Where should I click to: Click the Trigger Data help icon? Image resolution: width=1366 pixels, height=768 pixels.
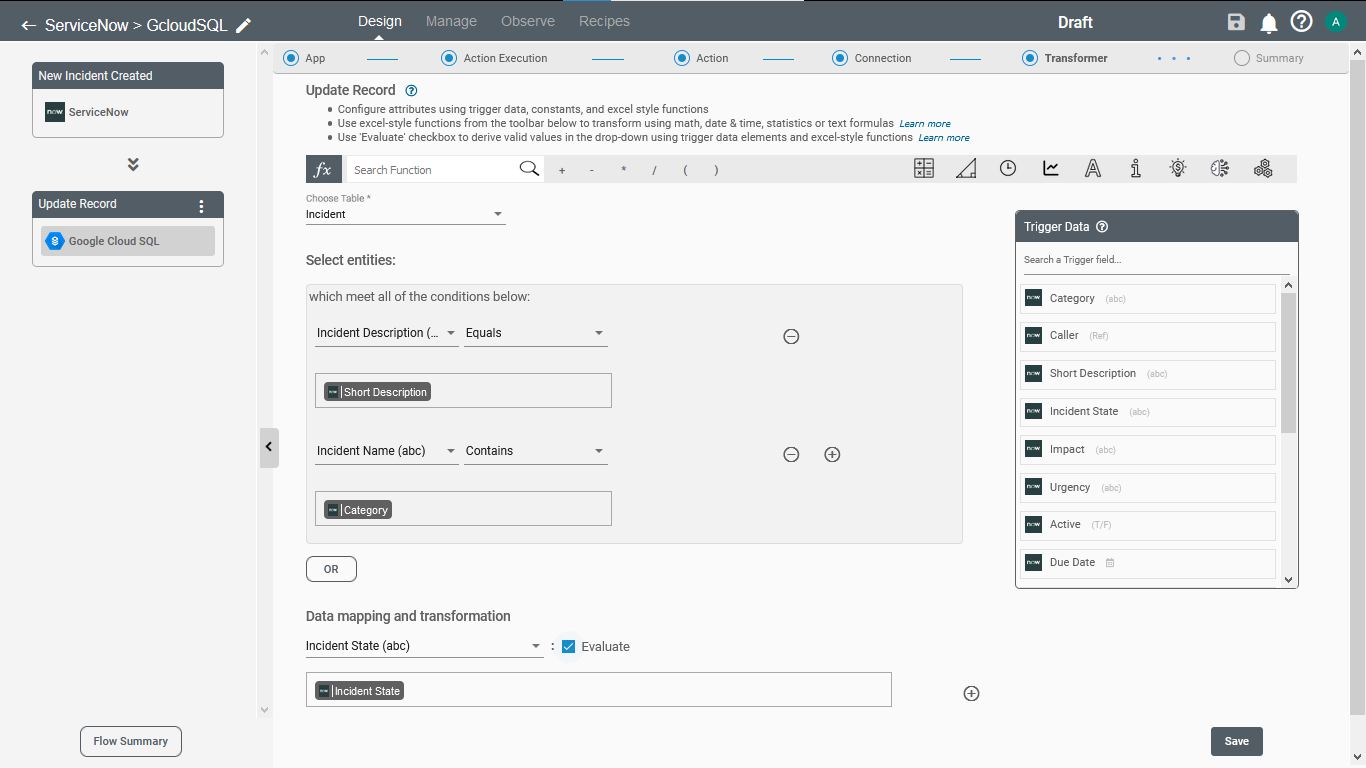(x=1102, y=227)
